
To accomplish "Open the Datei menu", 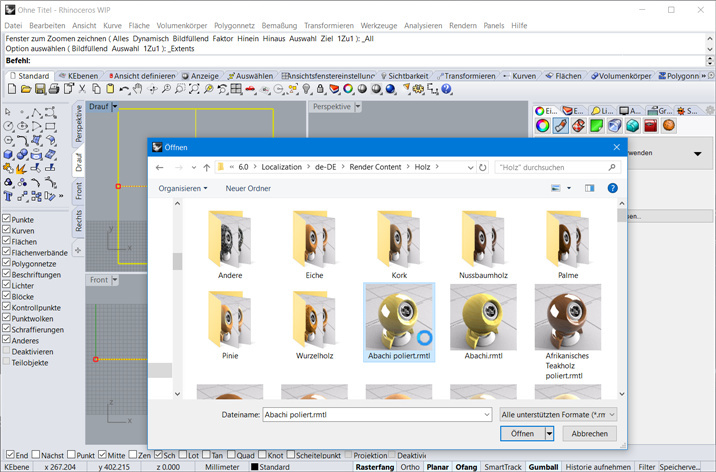I will click(x=13, y=26).
